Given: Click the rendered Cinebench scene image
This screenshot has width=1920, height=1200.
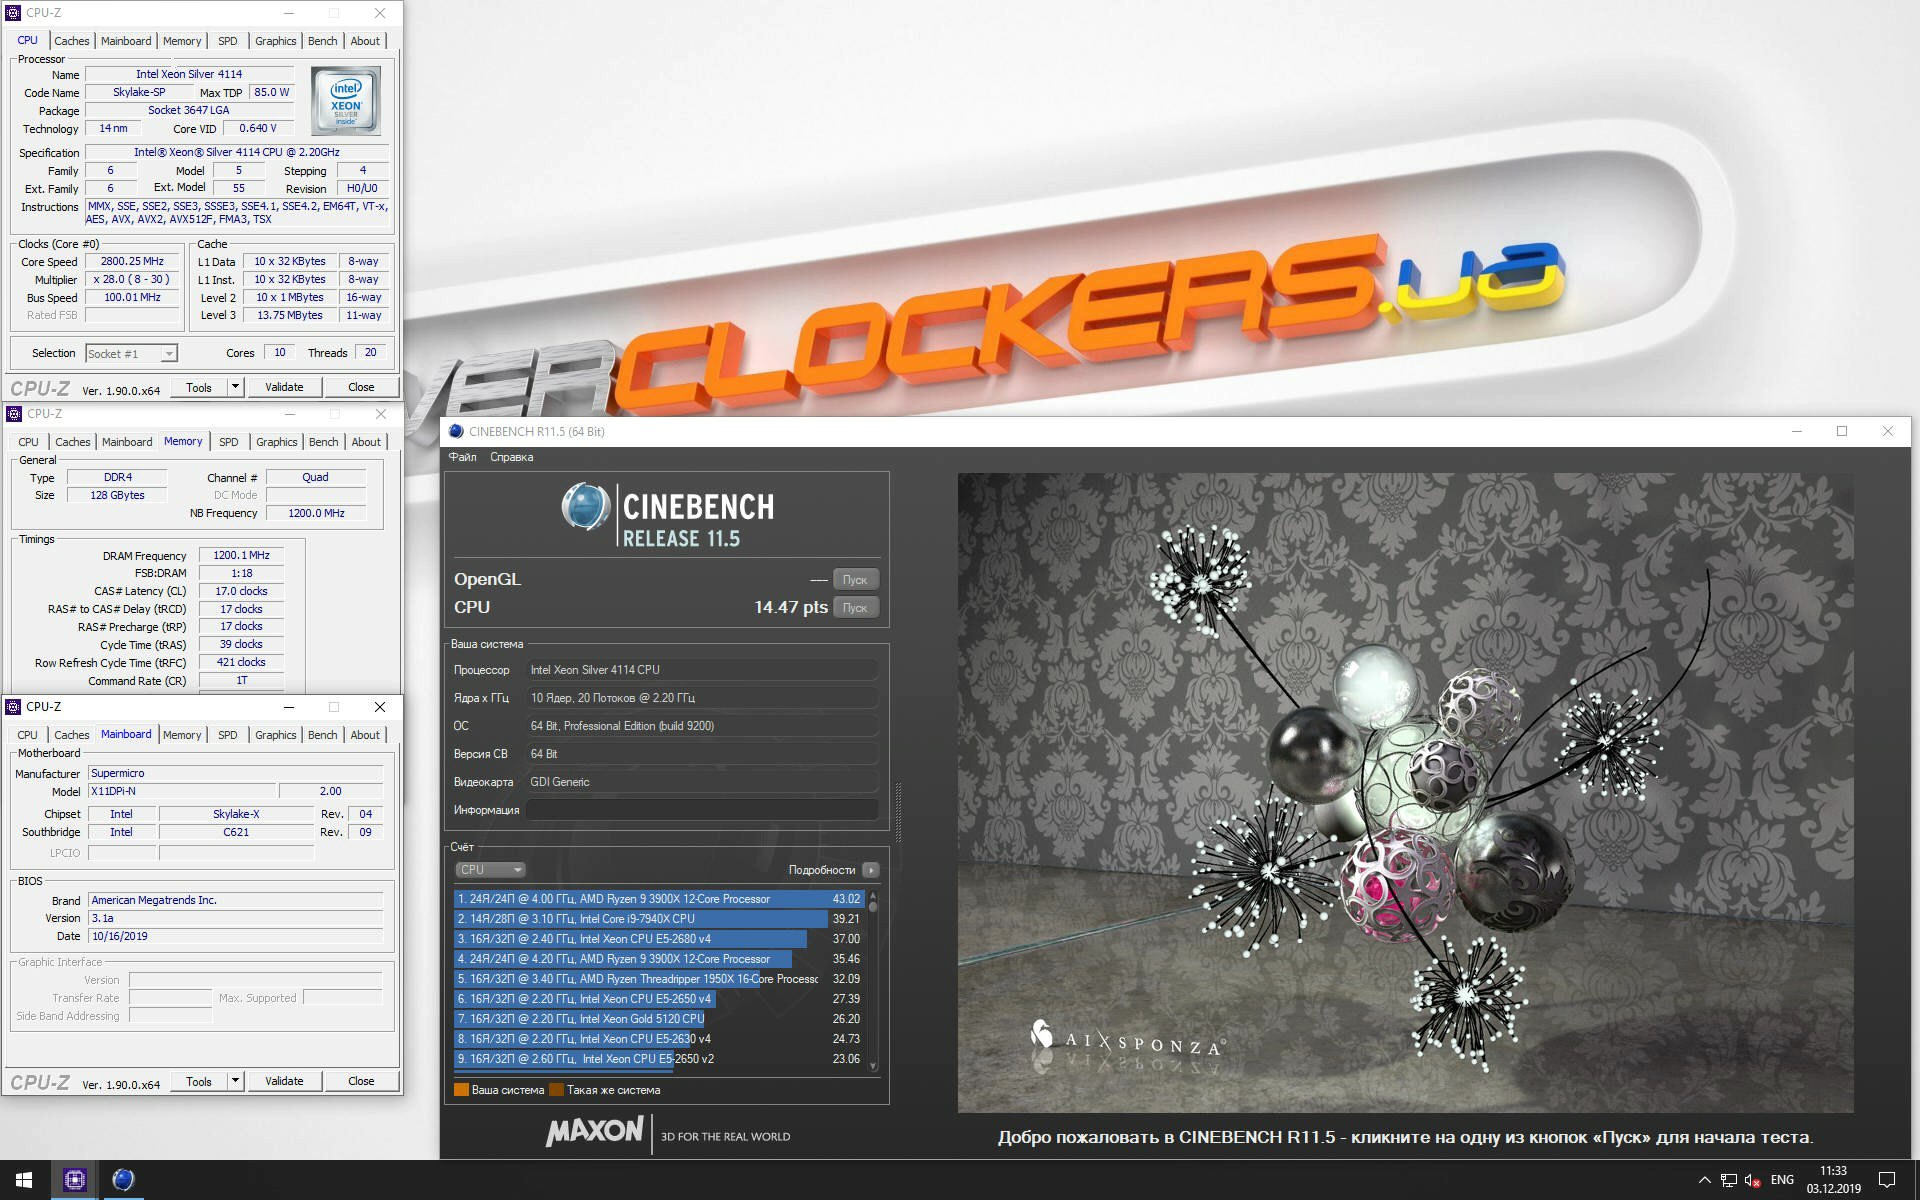Looking at the screenshot, I should pos(1405,792).
